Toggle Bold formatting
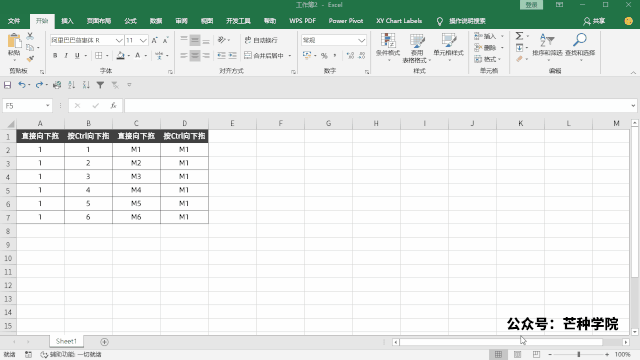Viewport: 640px width, 360px height. coord(55,56)
